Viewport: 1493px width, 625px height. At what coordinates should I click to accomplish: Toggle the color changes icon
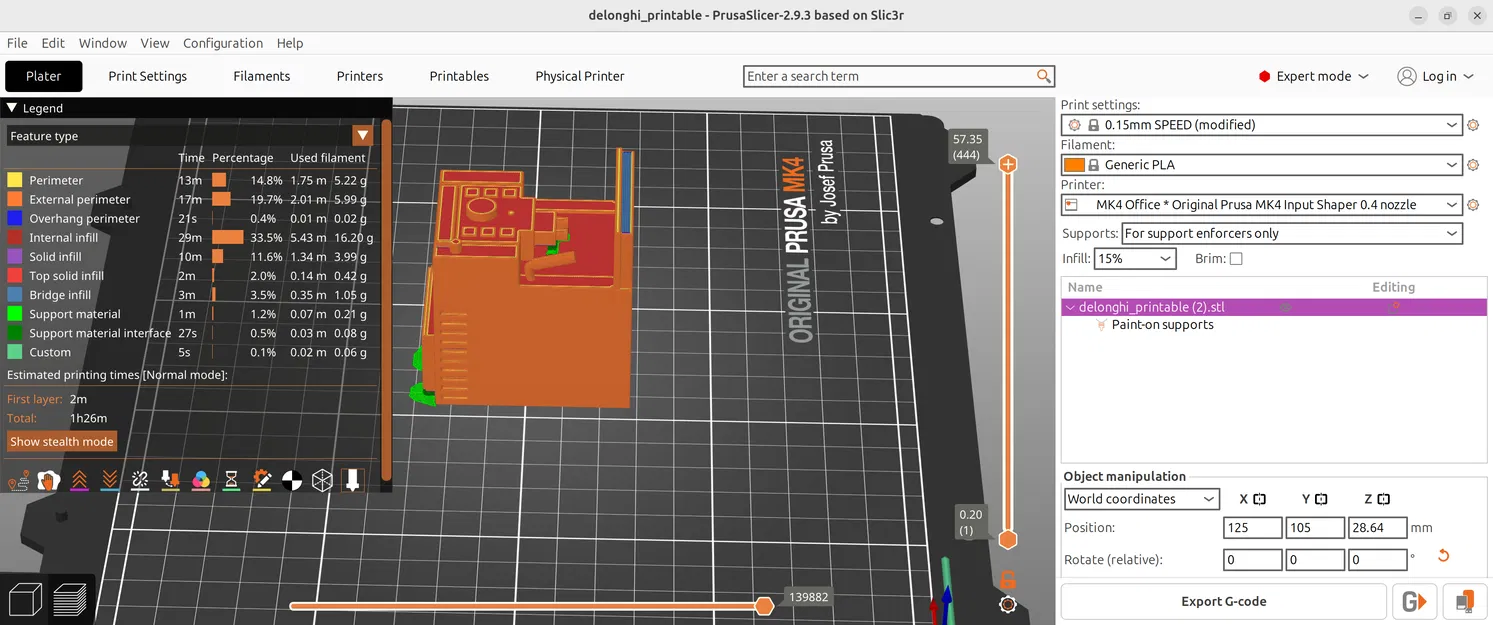[x=201, y=481]
